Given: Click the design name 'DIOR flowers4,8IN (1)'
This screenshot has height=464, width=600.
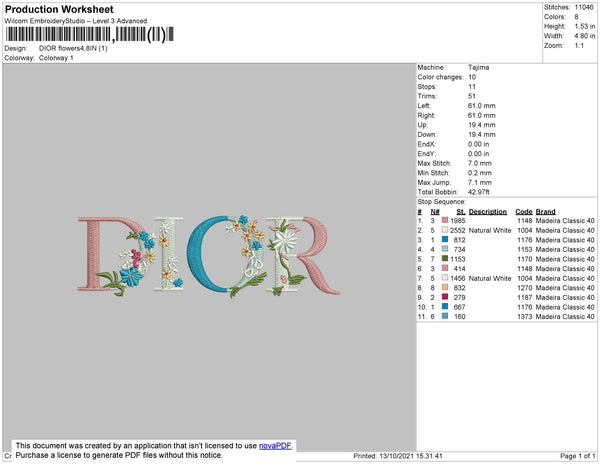Looking at the screenshot, I should coord(73,48).
